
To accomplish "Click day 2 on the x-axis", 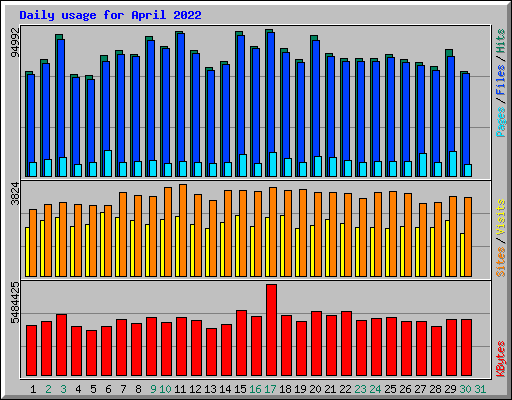I will (x=48, y=389).
